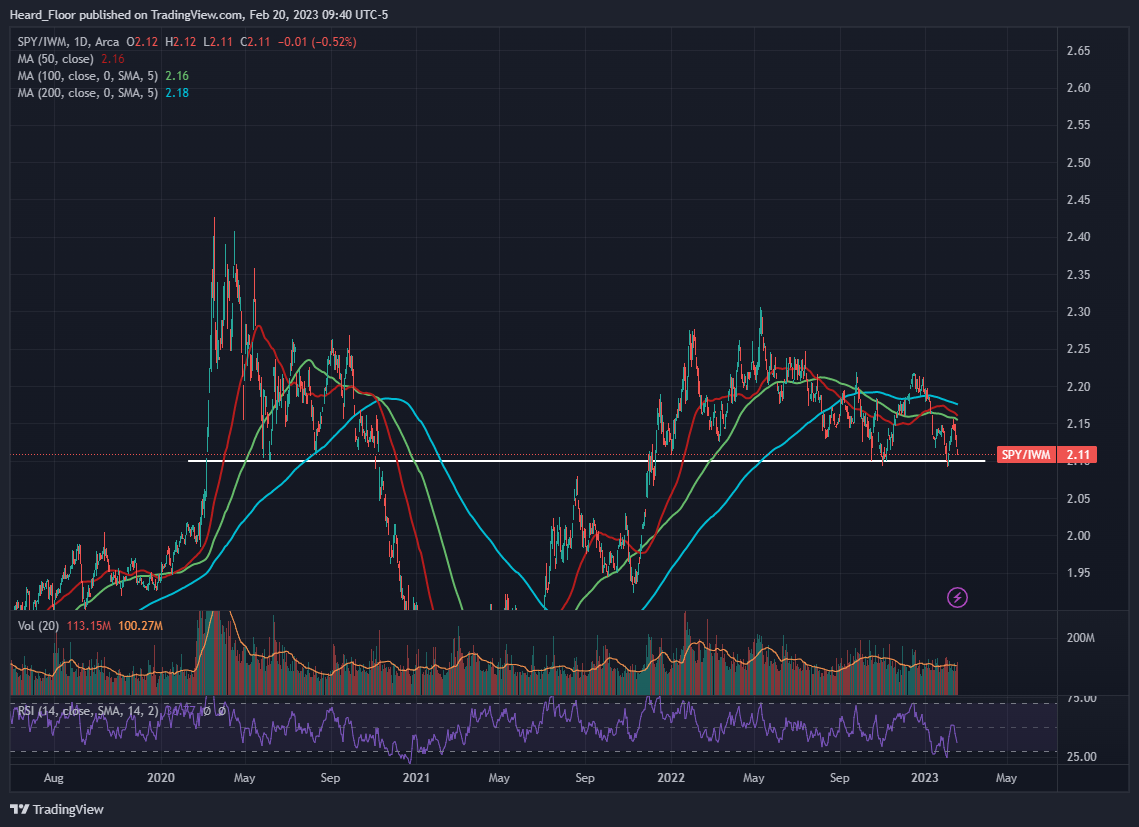1139x827 pixels.
Task: Click the 25.00 RSI axis label
Action: click(x=1082, y=757)
